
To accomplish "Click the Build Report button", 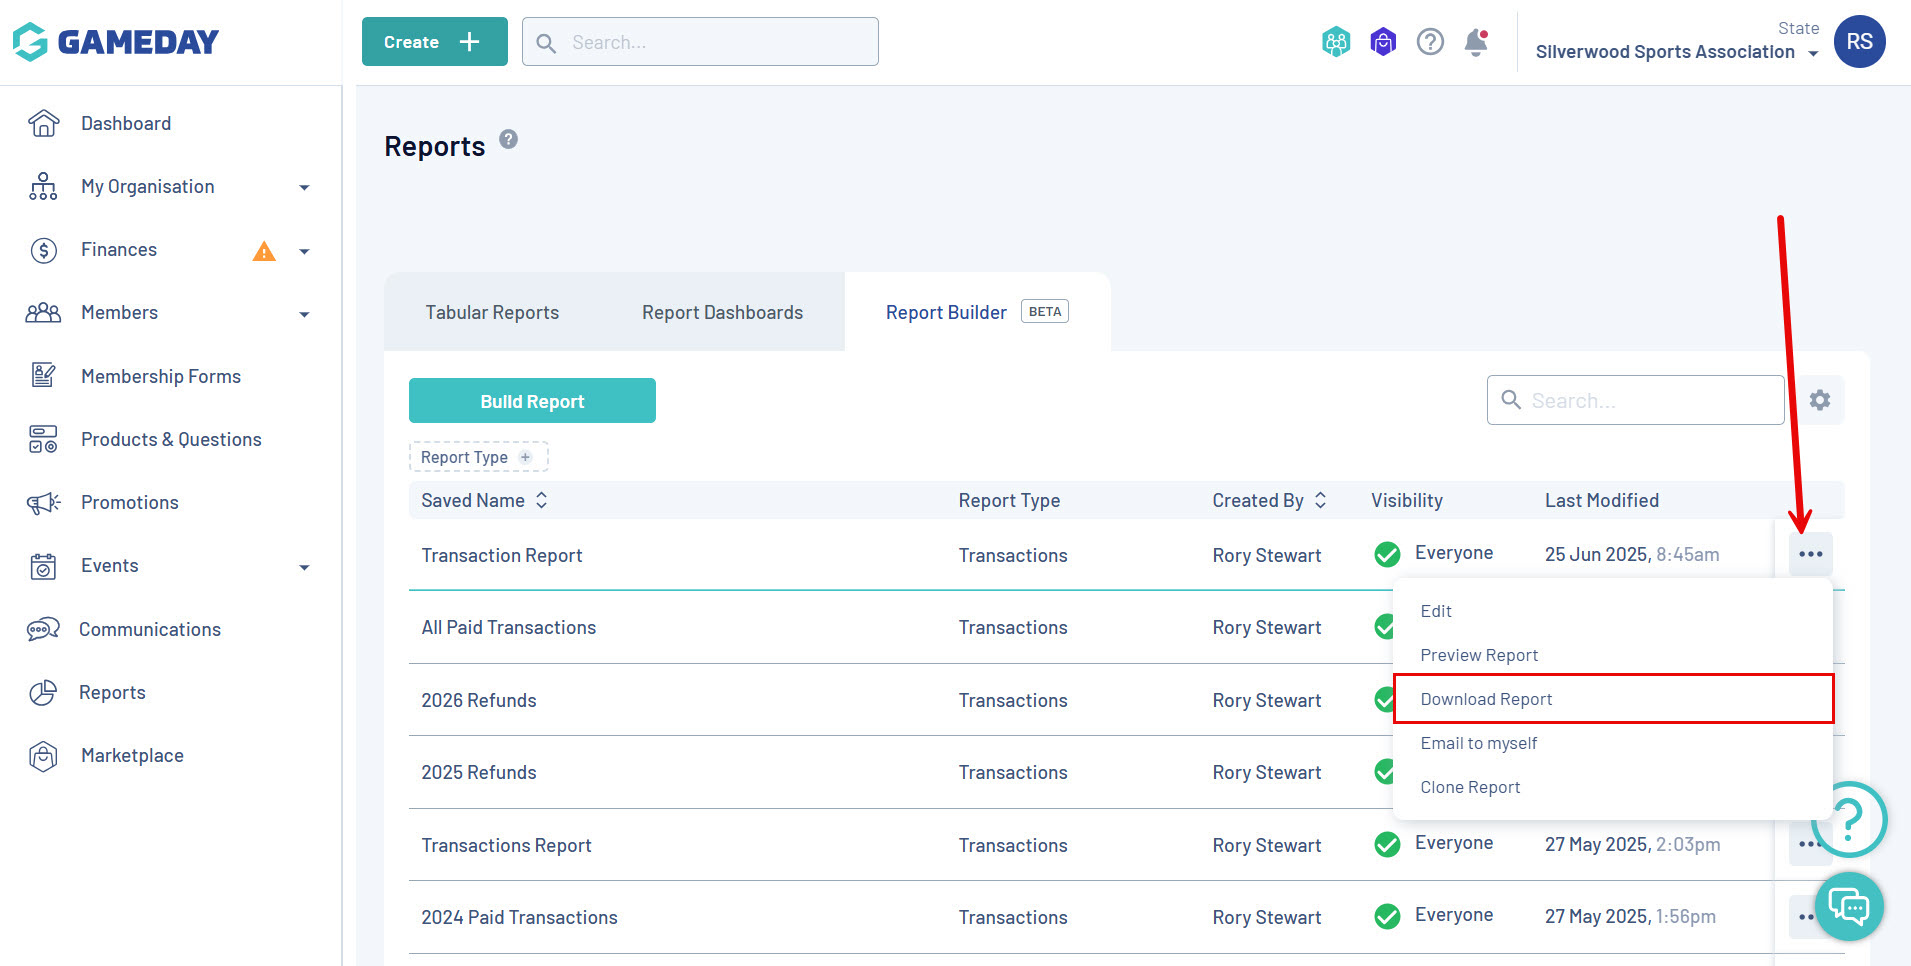I will tap(532, 401).
